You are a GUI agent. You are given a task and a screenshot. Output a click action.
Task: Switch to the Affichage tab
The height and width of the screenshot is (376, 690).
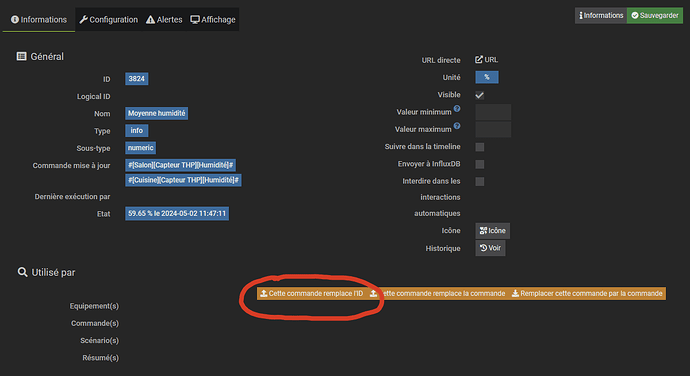click(x=213, y=20)
